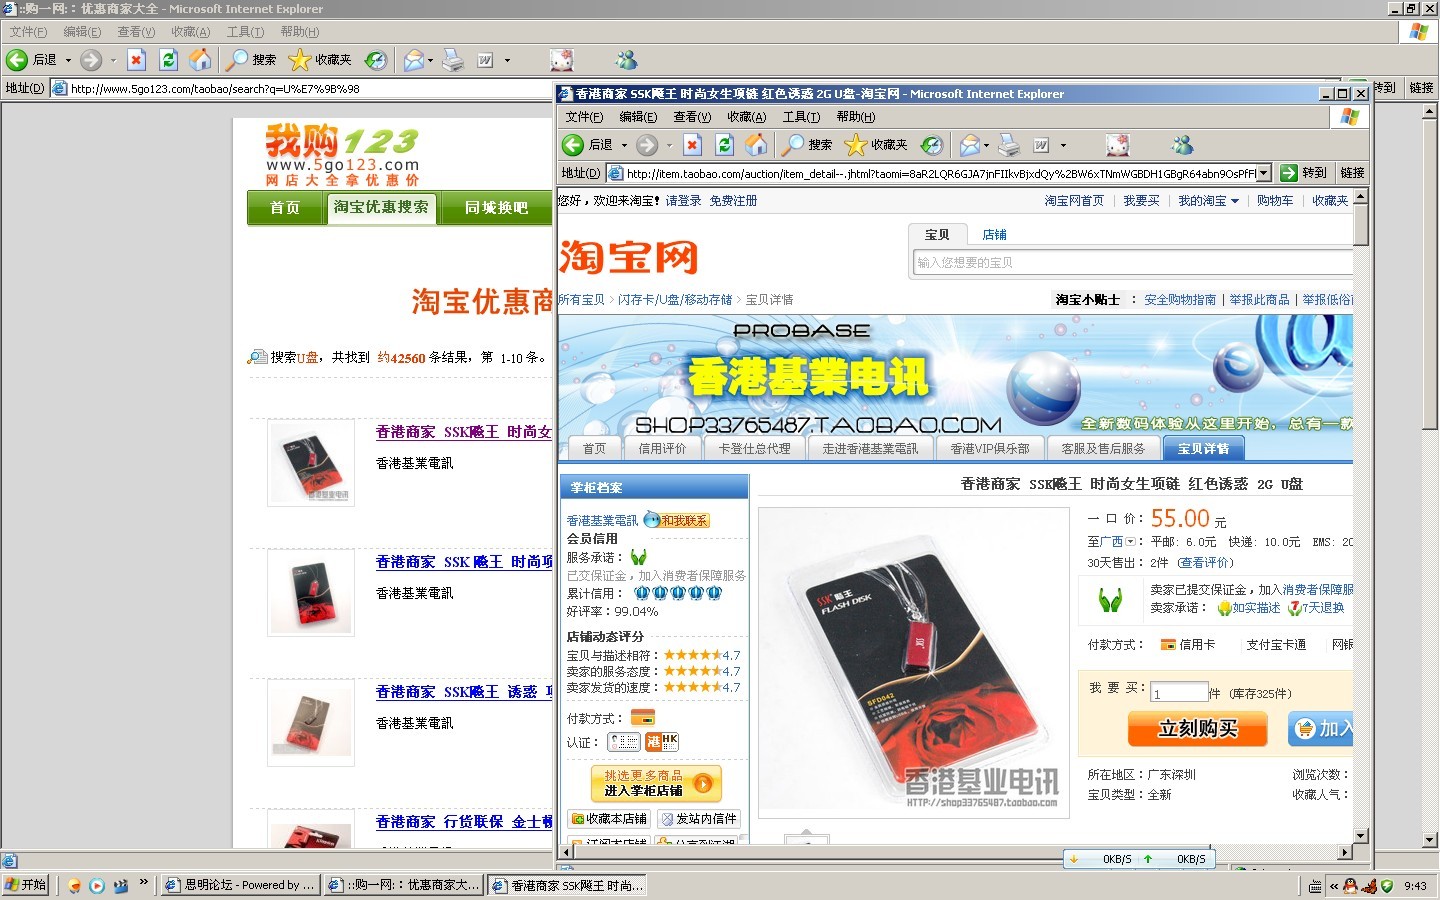Click 收藏本店铺 button
The height and width of the screenshot is (900, 1440).
[x=608, y=819]
